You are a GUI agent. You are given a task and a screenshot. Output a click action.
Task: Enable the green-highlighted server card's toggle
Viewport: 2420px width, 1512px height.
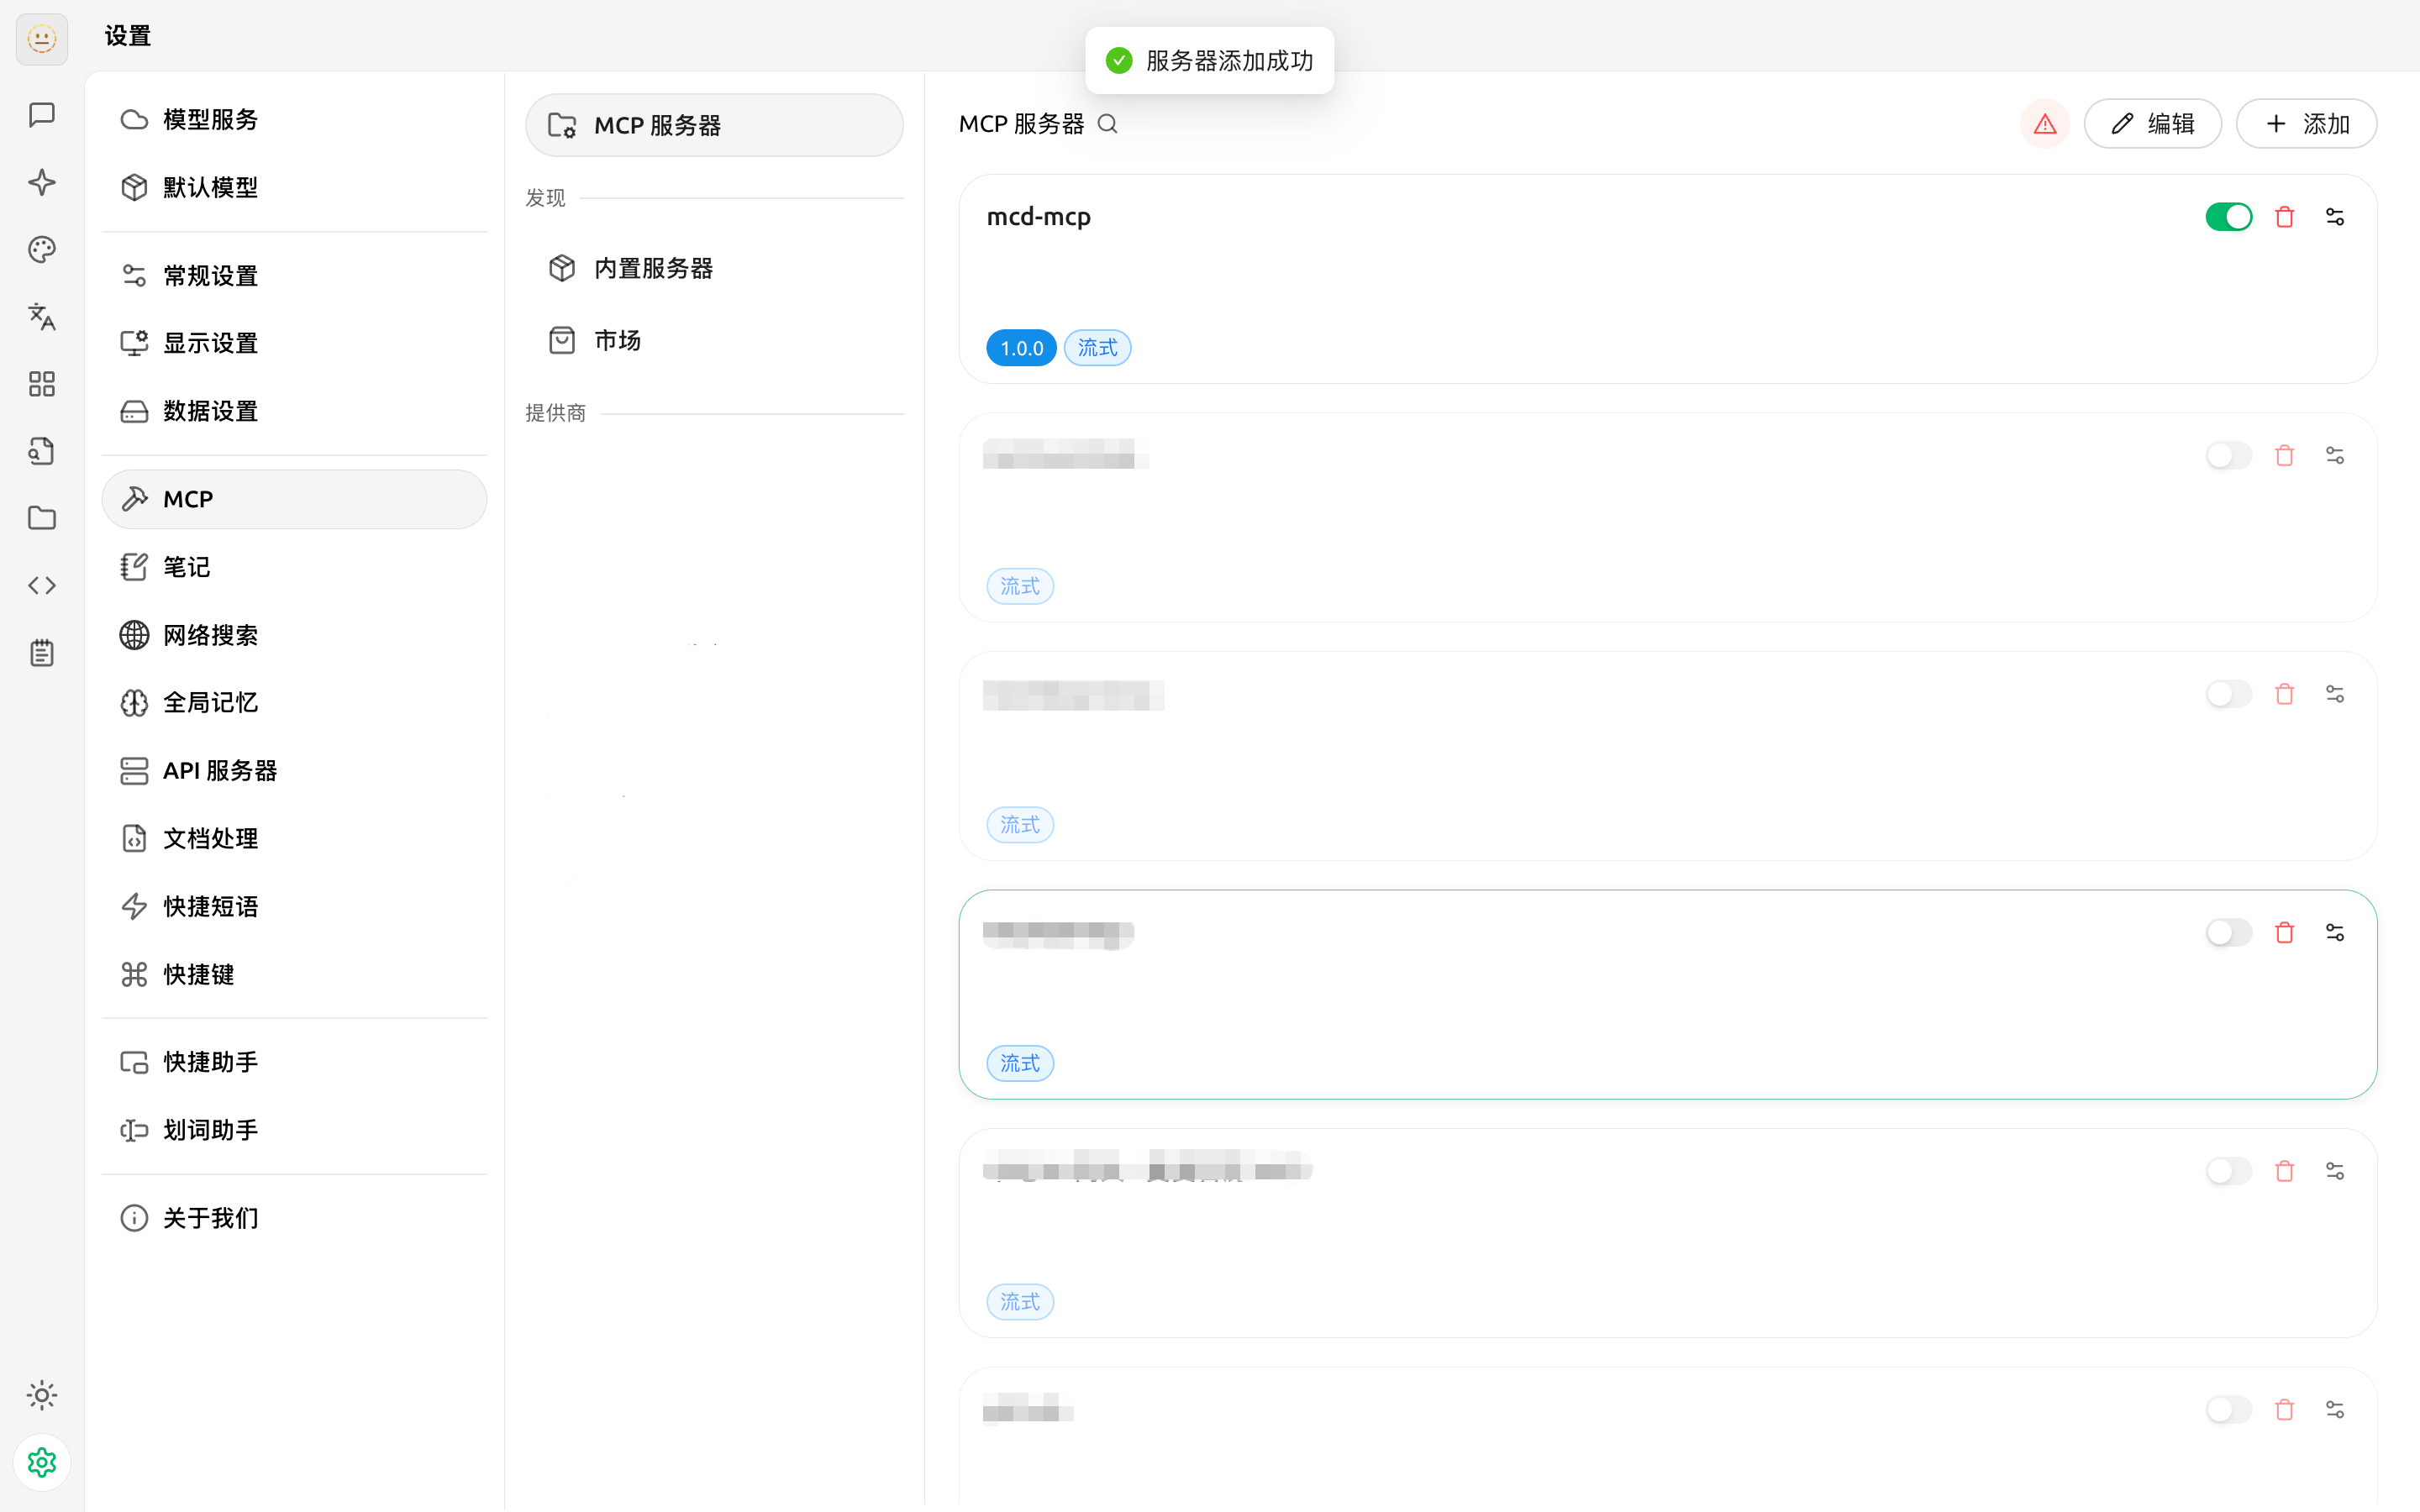point(2228,933)
